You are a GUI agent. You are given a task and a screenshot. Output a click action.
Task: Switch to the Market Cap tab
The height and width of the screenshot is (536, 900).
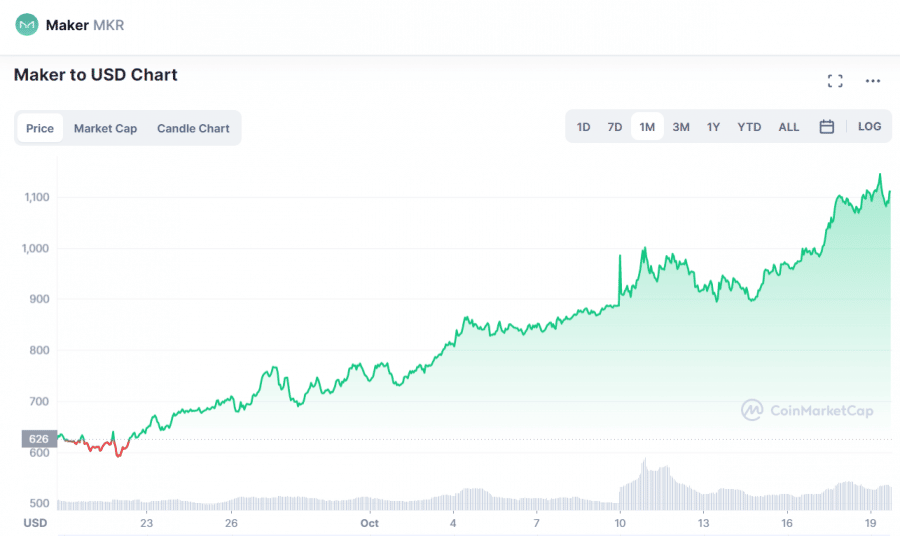click(x=106, y=128)
